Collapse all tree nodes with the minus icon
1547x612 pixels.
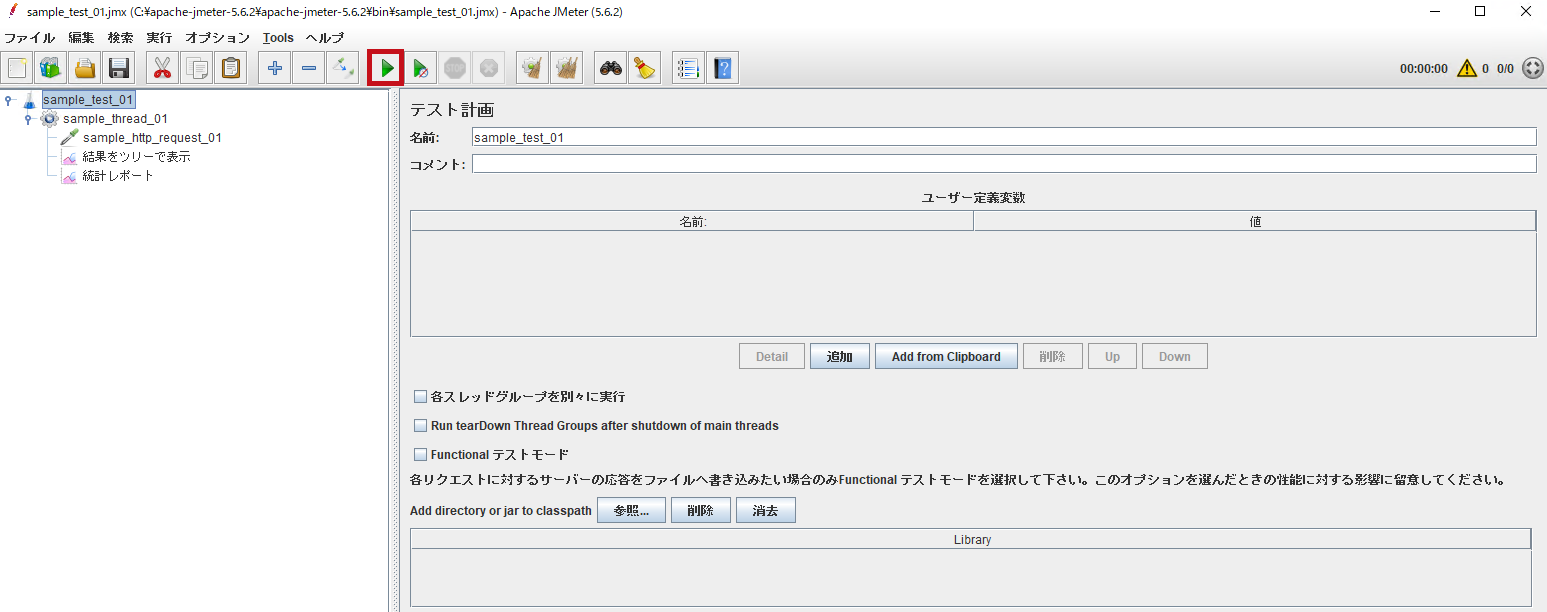[309, 68]
